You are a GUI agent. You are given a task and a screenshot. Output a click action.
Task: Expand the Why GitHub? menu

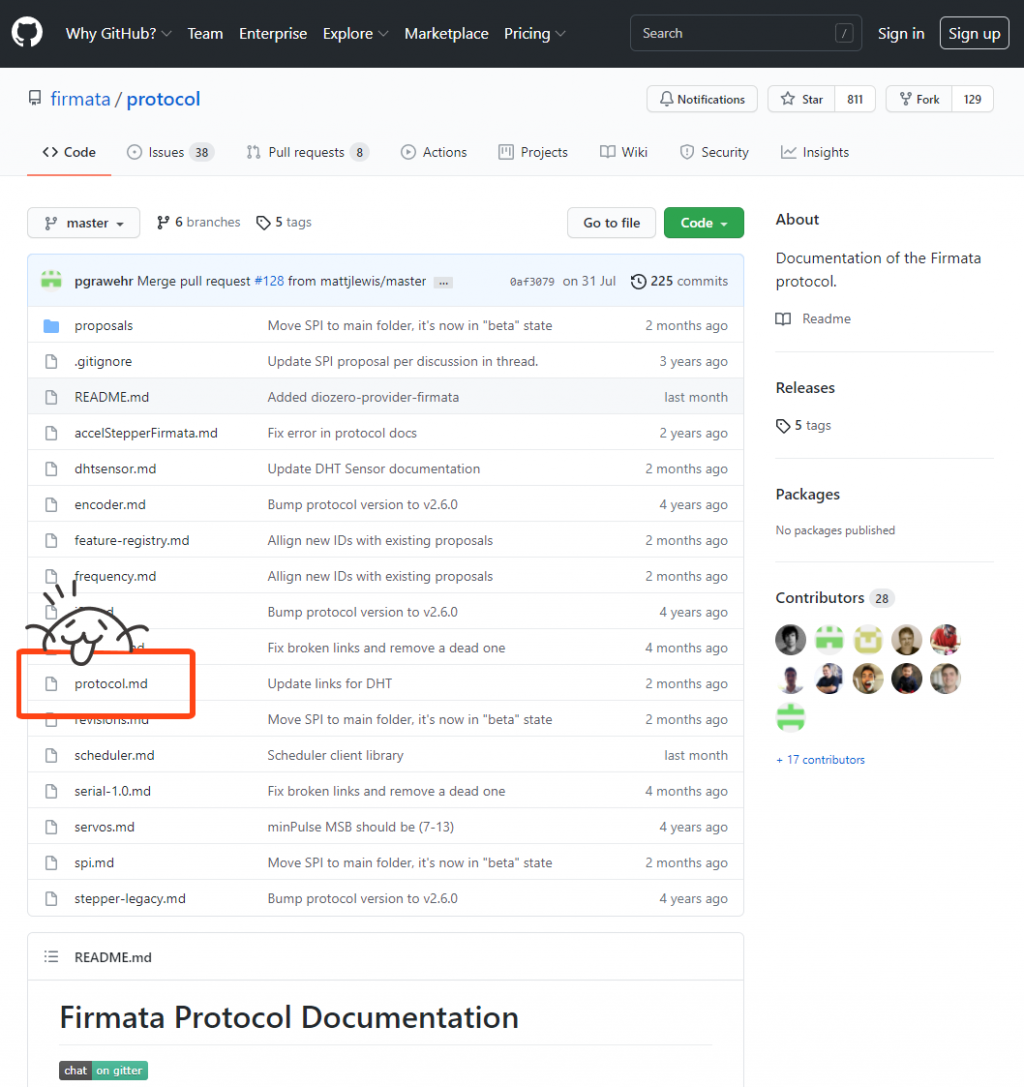pos(119,33)
